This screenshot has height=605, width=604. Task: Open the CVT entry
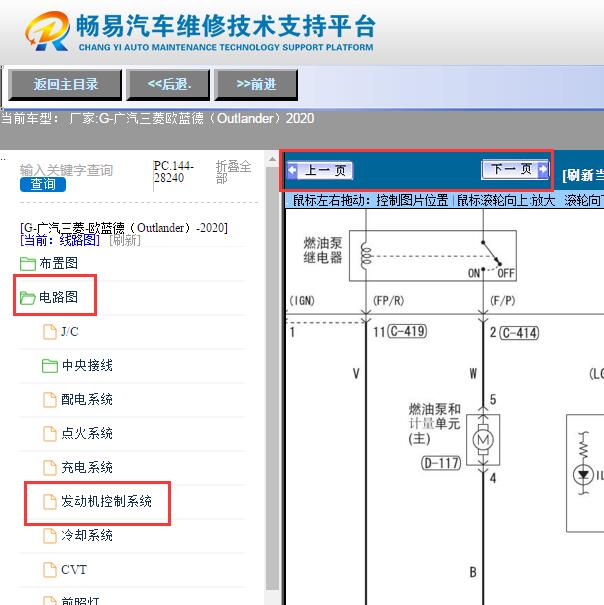(74, 570)
